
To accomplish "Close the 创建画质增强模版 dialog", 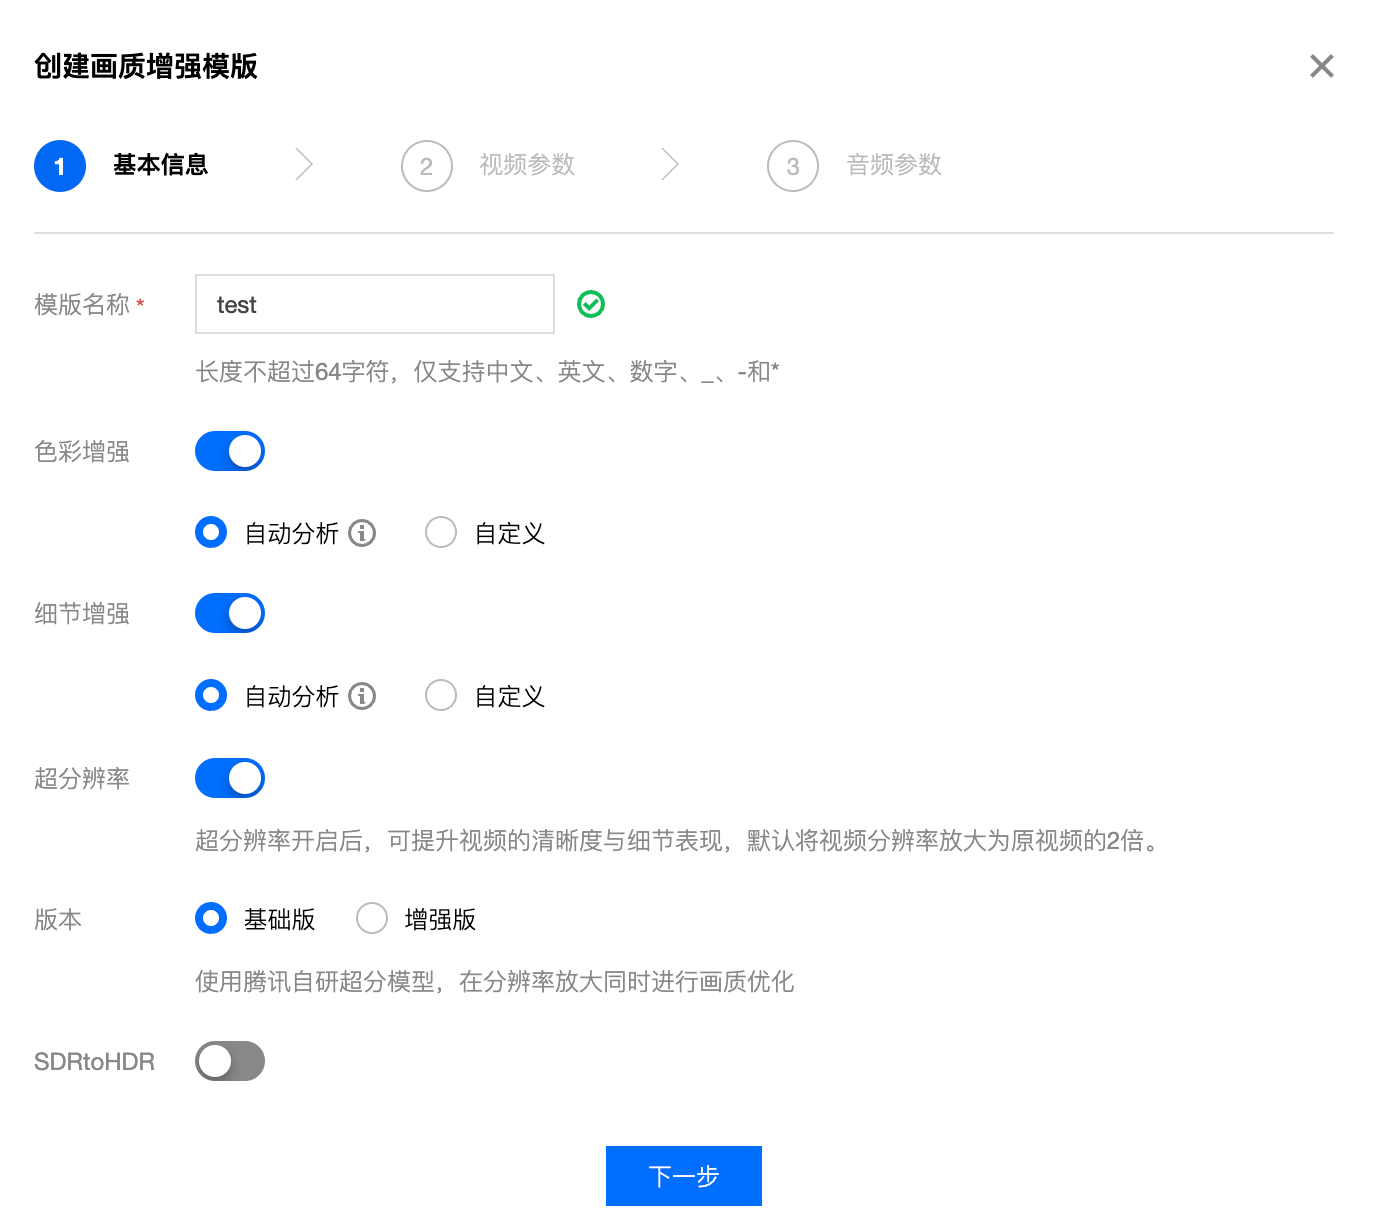I will pos(1321,66).
